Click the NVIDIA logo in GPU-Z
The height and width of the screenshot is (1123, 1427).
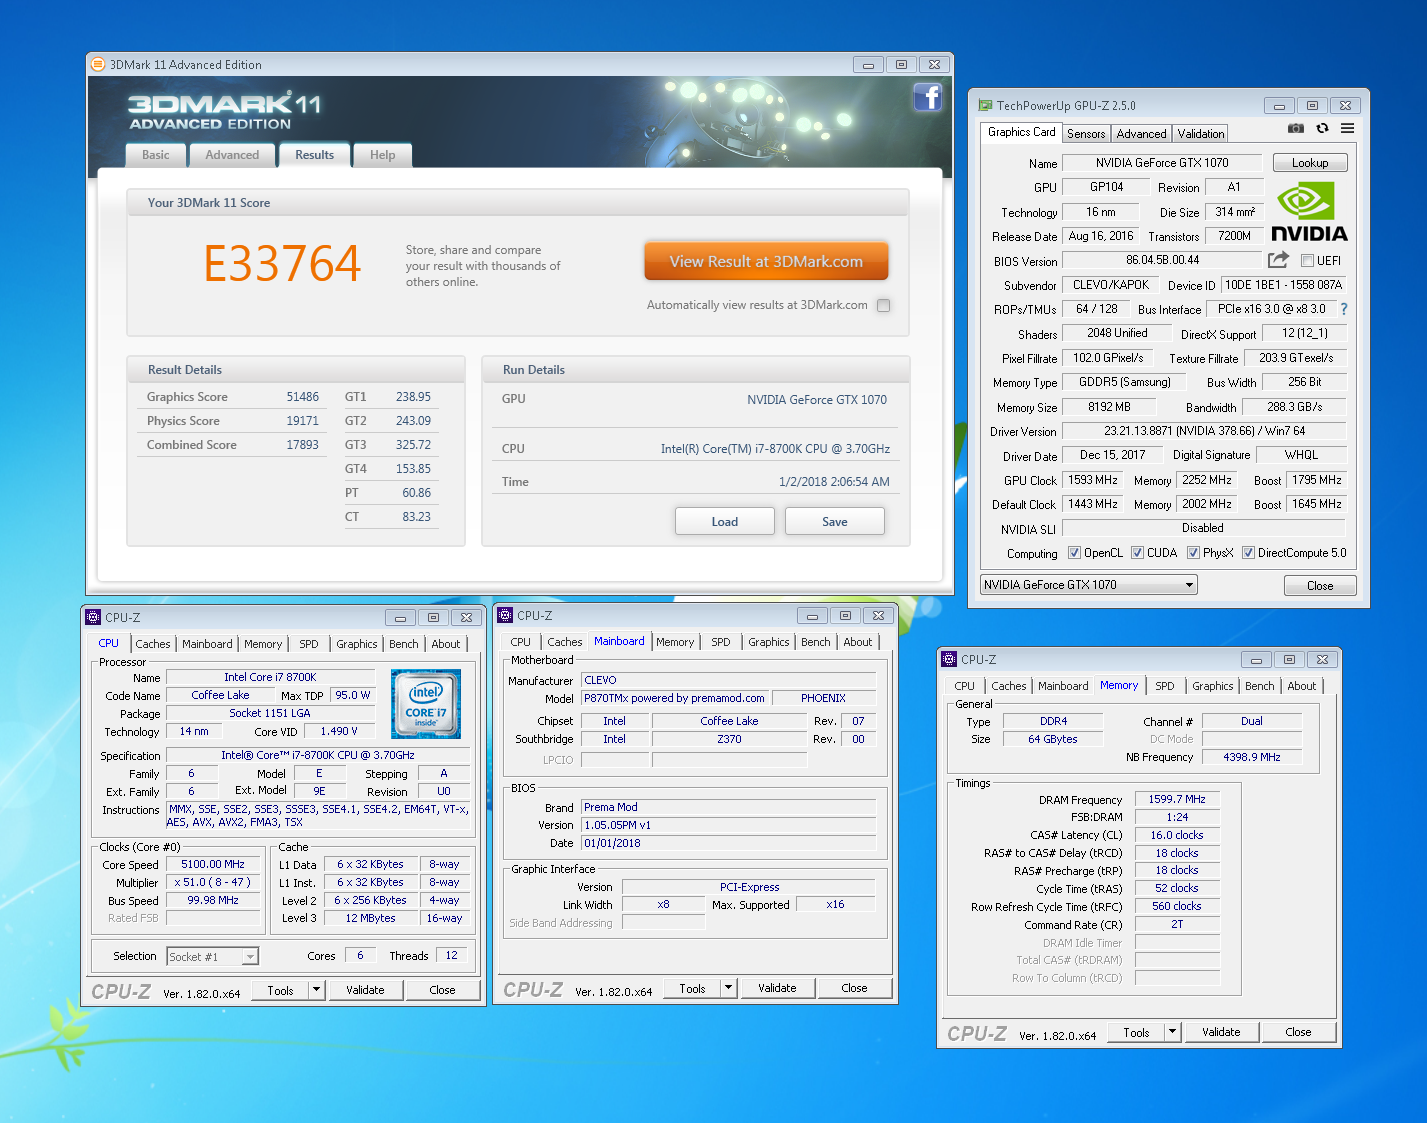coord(1309,212)
